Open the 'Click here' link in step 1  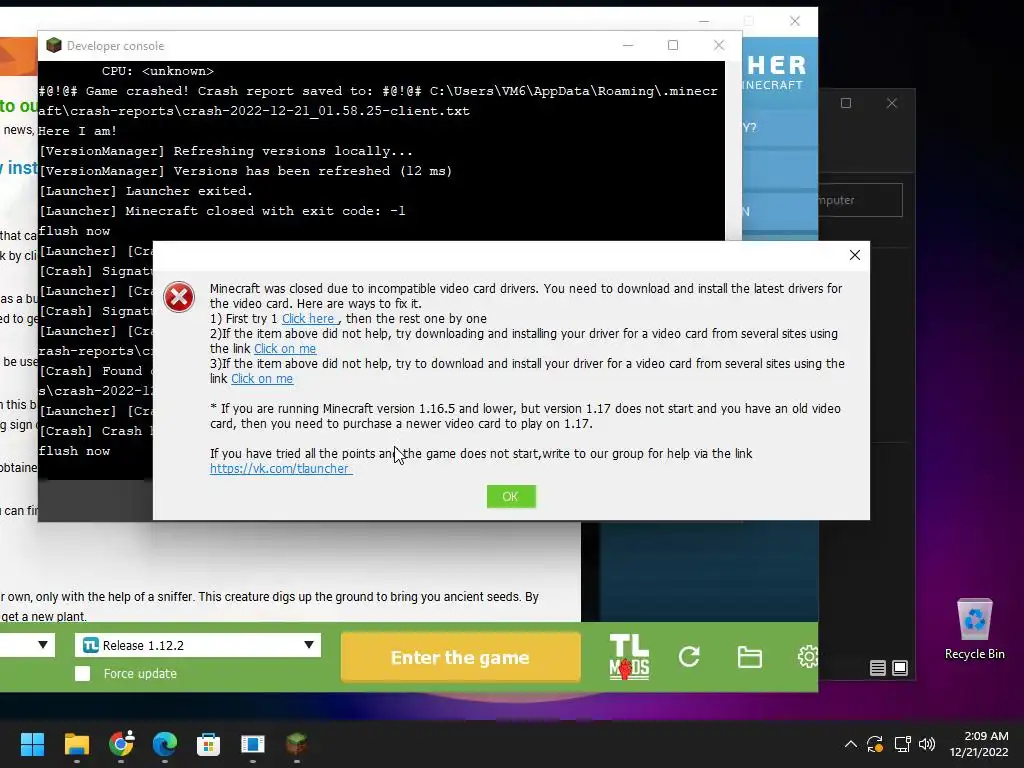click(308, 319)
